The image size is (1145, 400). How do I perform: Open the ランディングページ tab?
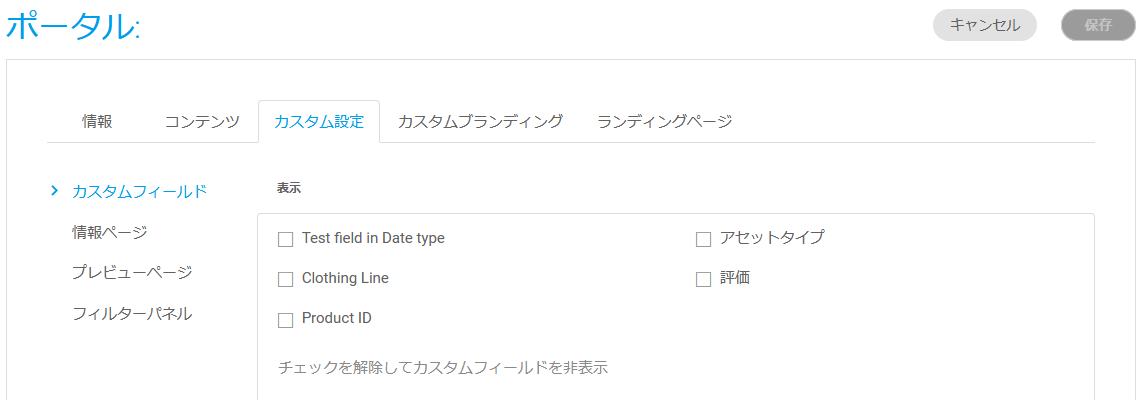(x=665, y=122)
